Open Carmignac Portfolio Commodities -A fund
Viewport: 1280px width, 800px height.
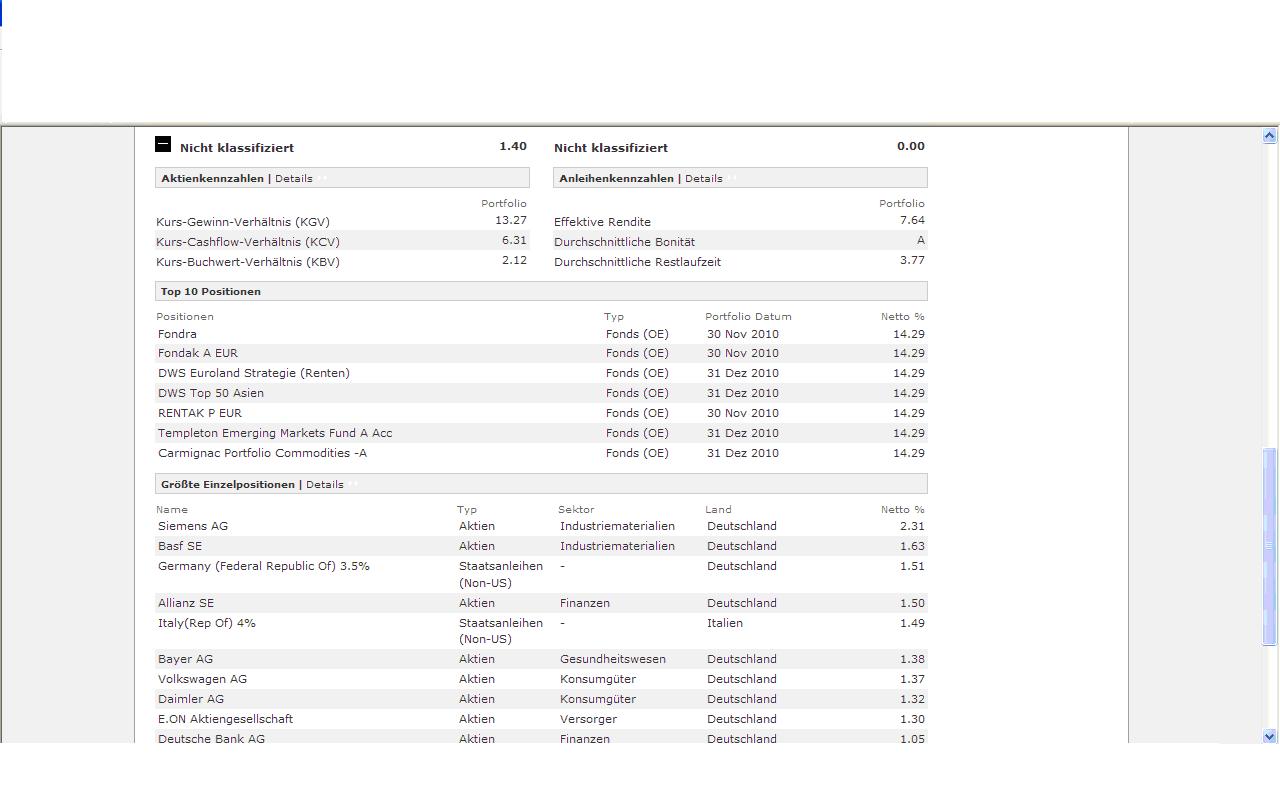coord(263,453)
